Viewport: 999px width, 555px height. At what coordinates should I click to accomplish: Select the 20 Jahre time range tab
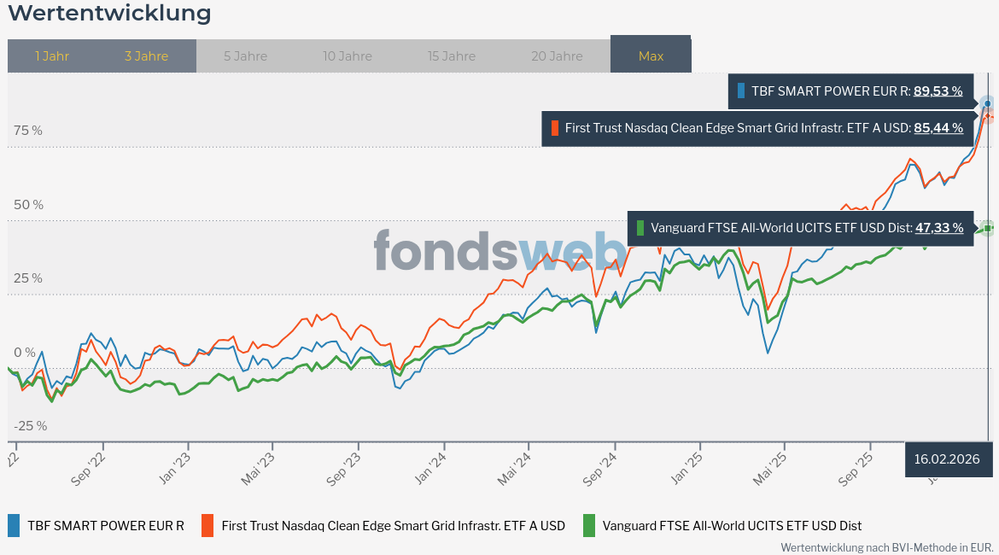click(557, 56)
